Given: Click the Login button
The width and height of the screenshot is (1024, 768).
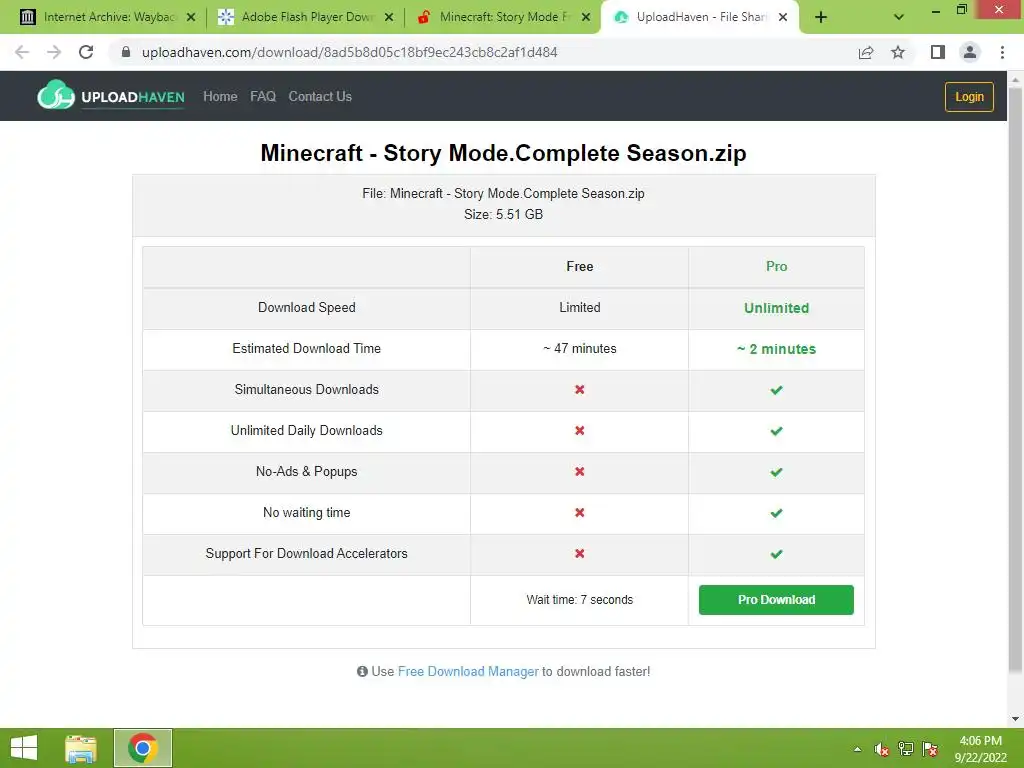Looking at the screenshot, I should point(969,97).
